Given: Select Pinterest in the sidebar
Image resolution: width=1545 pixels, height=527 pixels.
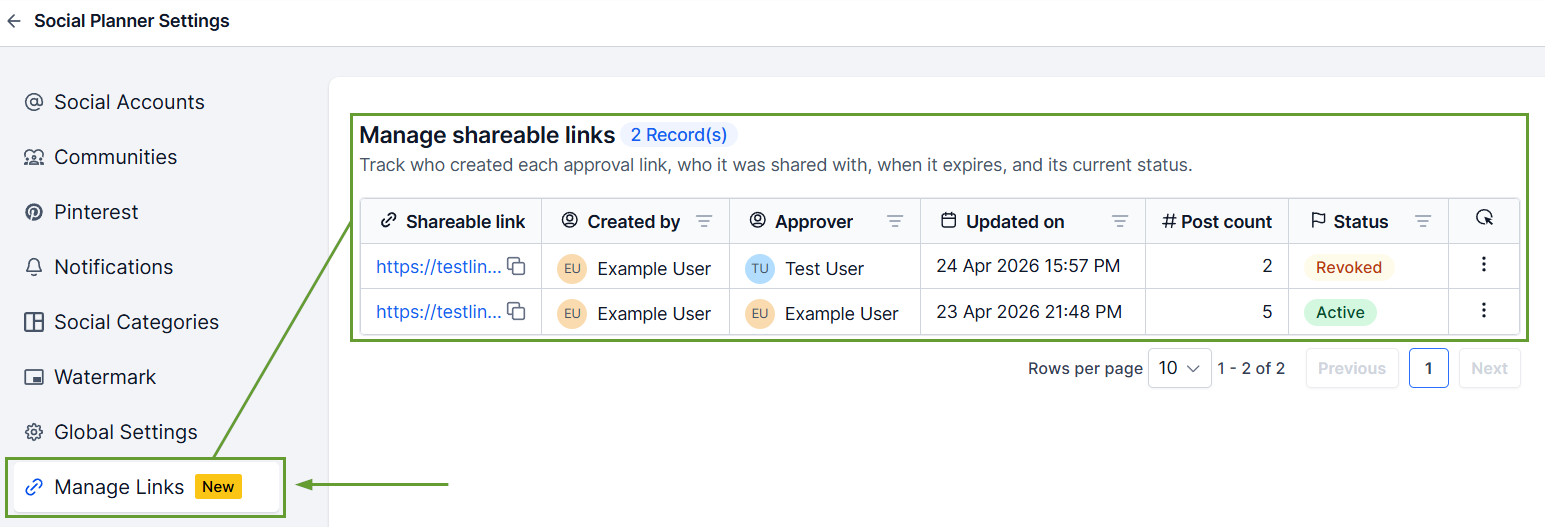Looking at the screenshot, I should [x=96, y=212].
